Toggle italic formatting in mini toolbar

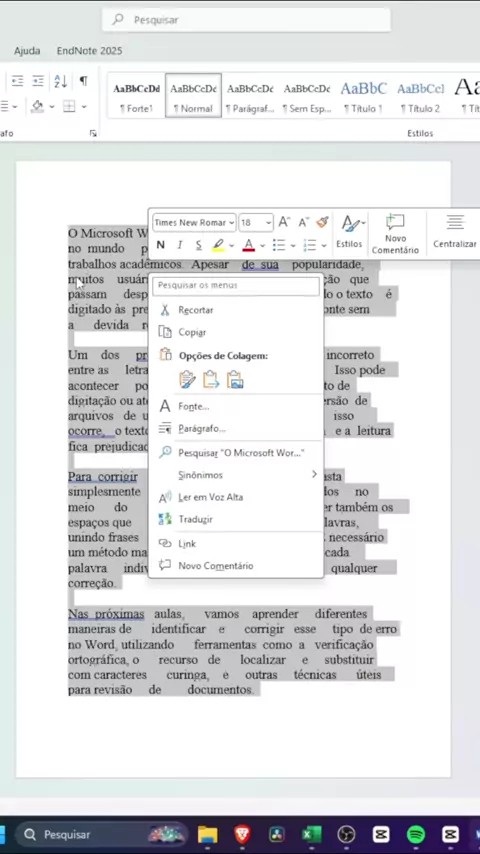[x=179, y=245]
